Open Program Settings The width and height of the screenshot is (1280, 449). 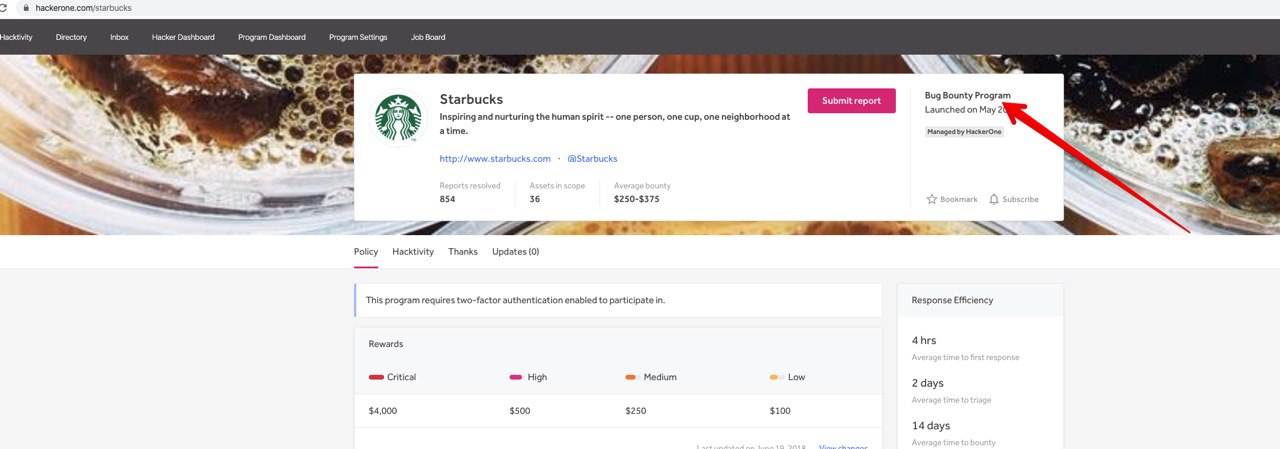[358, 37]
